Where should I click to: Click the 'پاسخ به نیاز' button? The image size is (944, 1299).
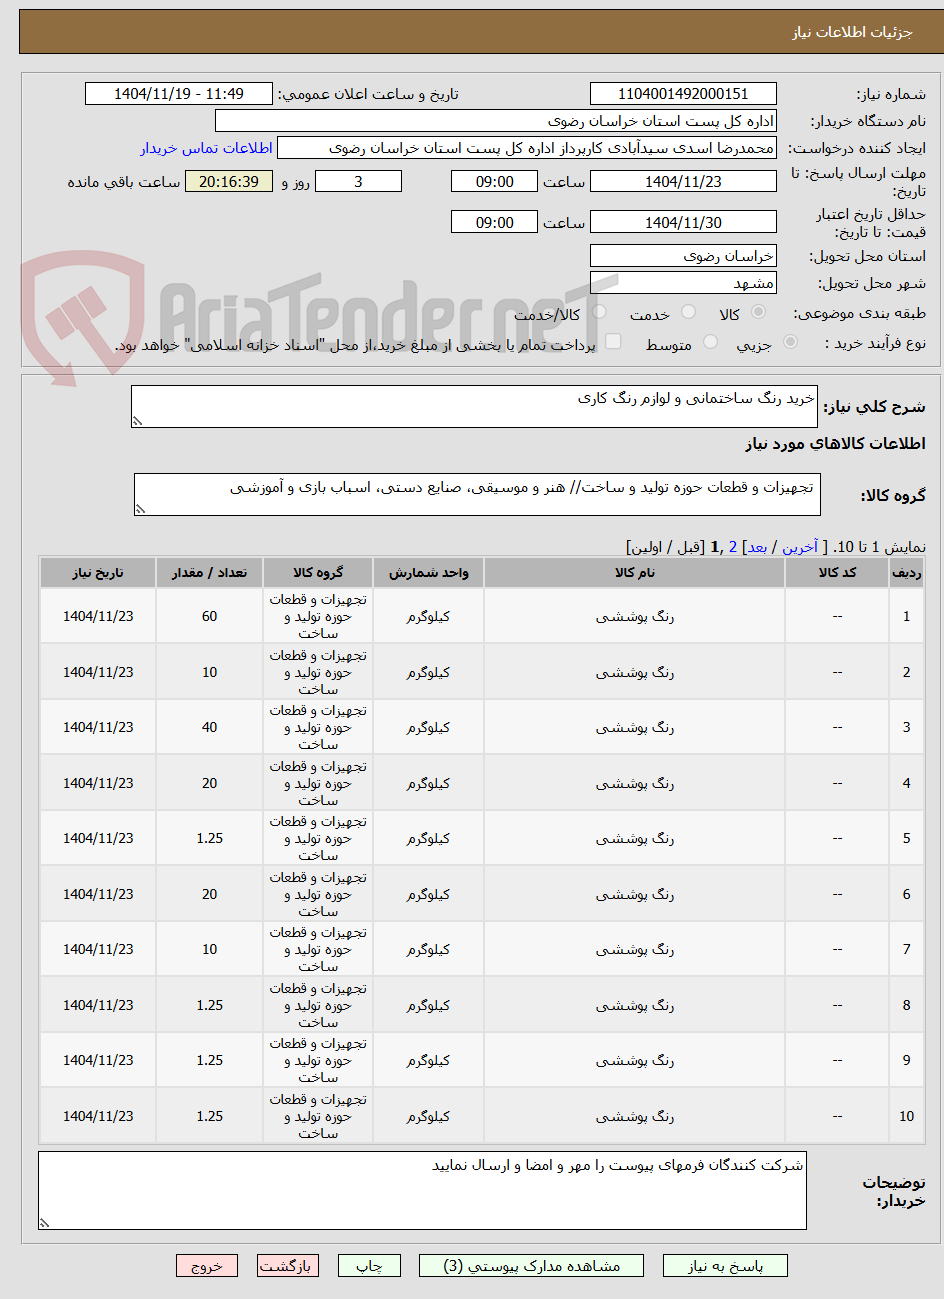click(725, 1266)
